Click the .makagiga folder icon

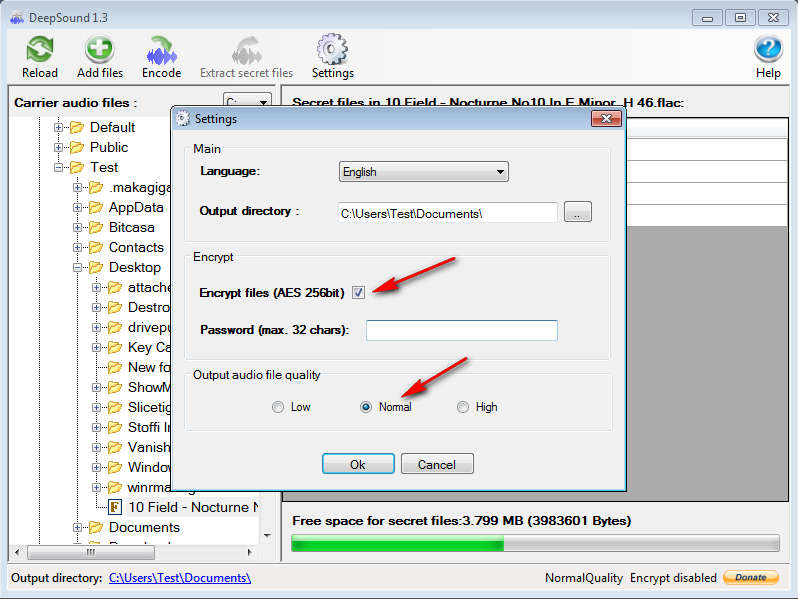point(96,187)
